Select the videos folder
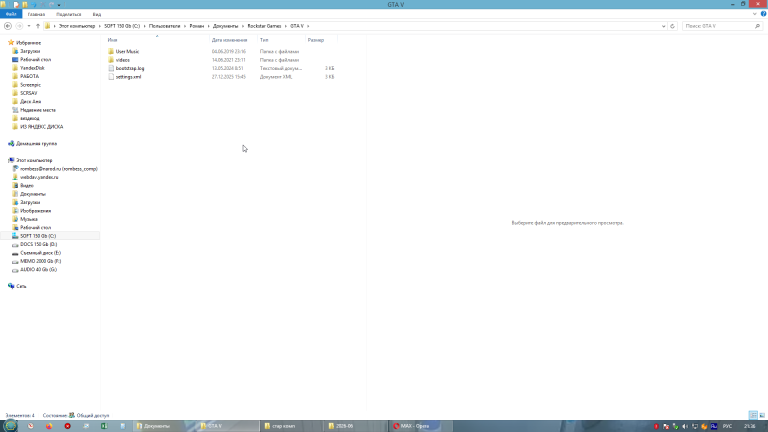The width and height of the screenshot is (768, 432). pos(123,60)
